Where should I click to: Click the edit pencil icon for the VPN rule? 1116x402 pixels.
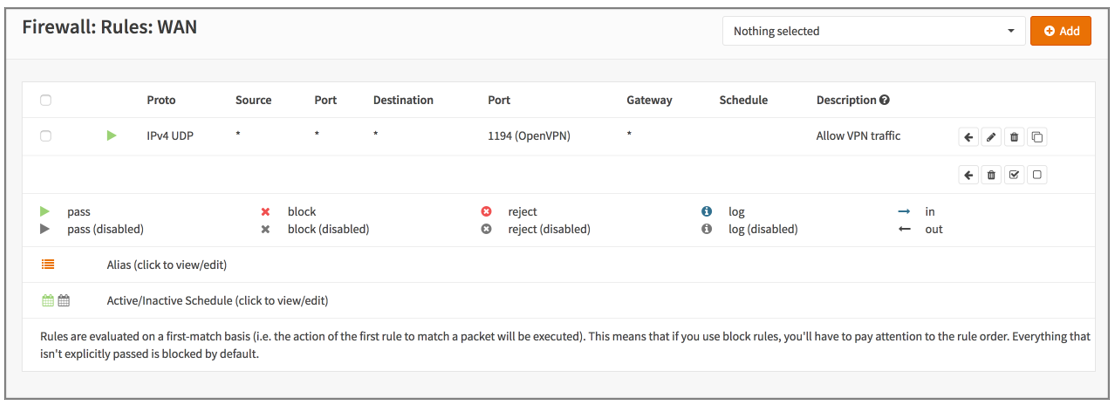coord(991,137)
